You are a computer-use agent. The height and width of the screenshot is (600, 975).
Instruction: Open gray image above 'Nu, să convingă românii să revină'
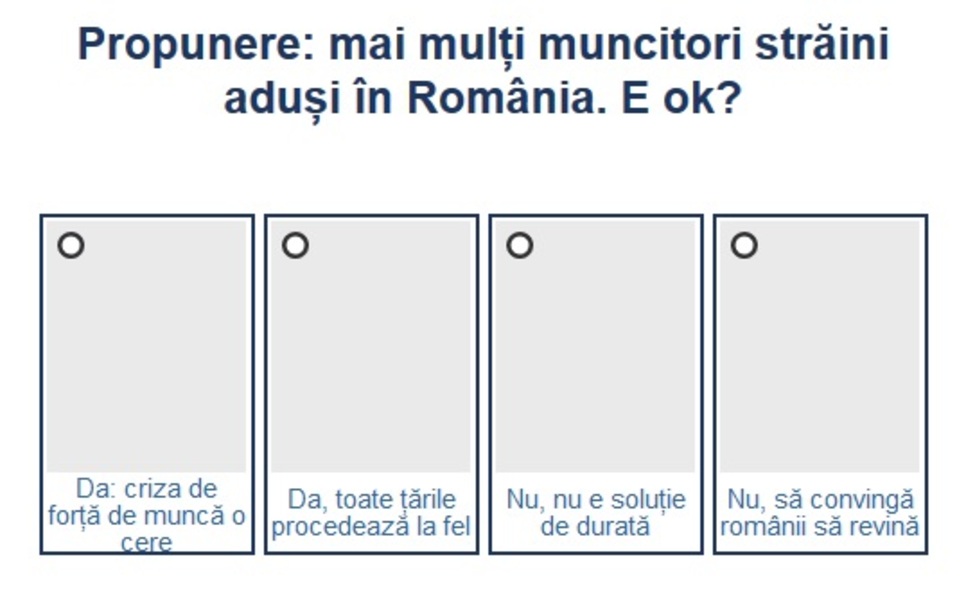point(820,360)
